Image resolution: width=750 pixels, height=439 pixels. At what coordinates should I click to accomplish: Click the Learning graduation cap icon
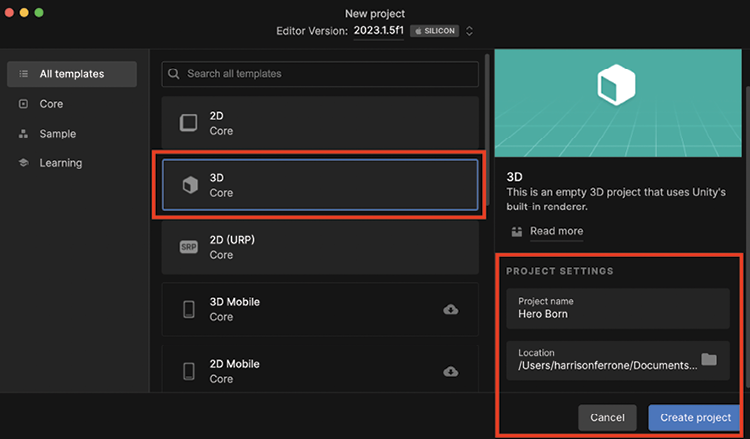tap(23, 163)
